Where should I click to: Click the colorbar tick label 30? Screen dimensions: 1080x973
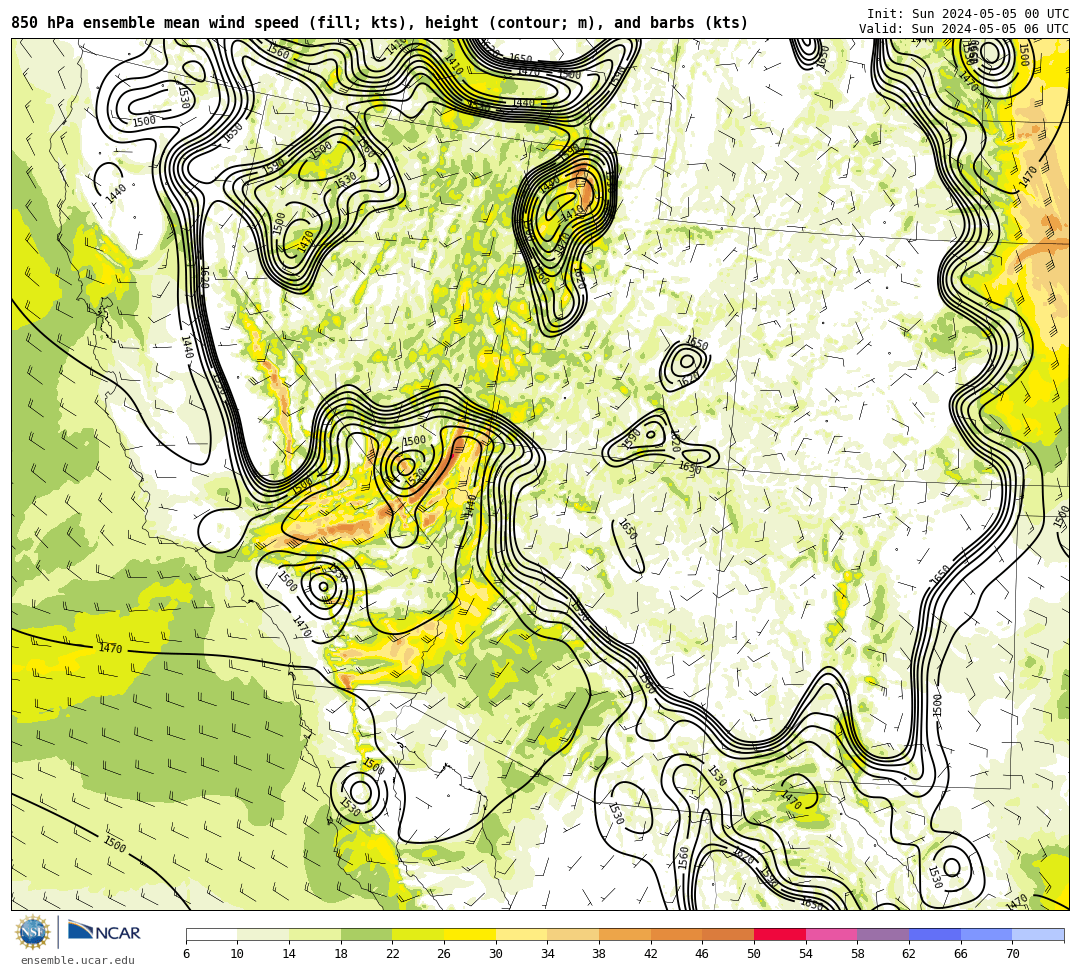pyautogui.click(x=496, y=954)
